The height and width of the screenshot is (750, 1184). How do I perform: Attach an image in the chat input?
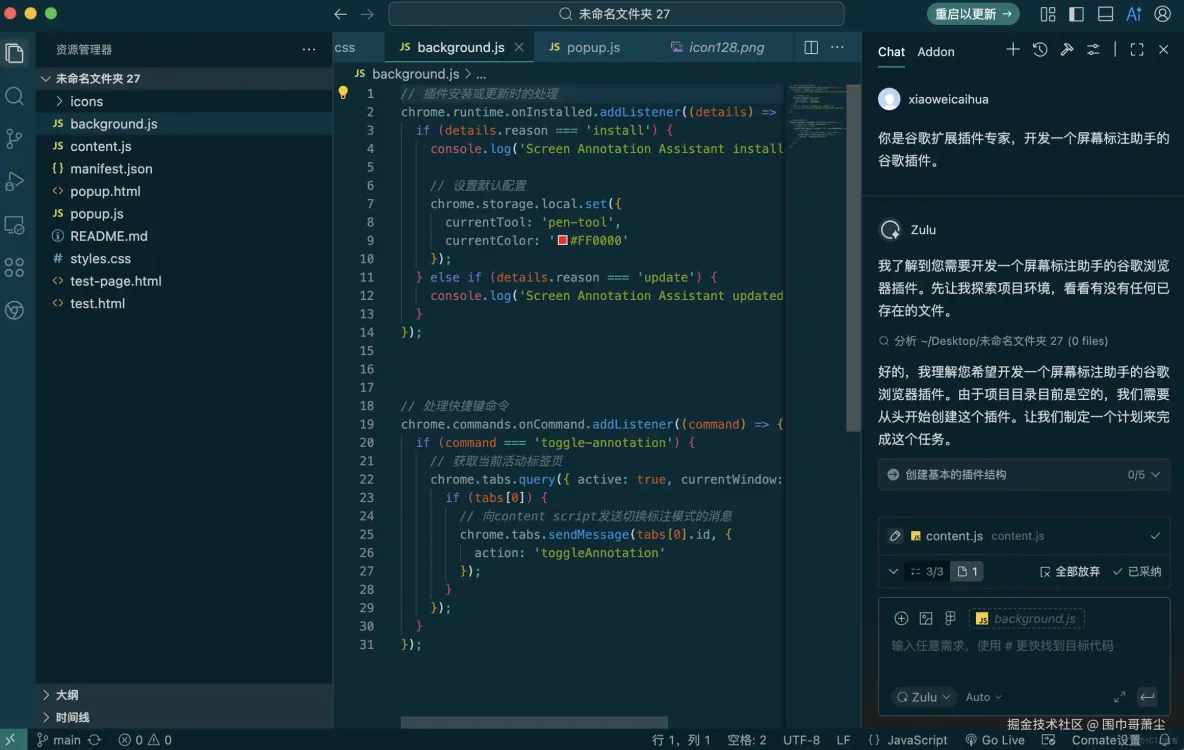click(x=925, y=618)
